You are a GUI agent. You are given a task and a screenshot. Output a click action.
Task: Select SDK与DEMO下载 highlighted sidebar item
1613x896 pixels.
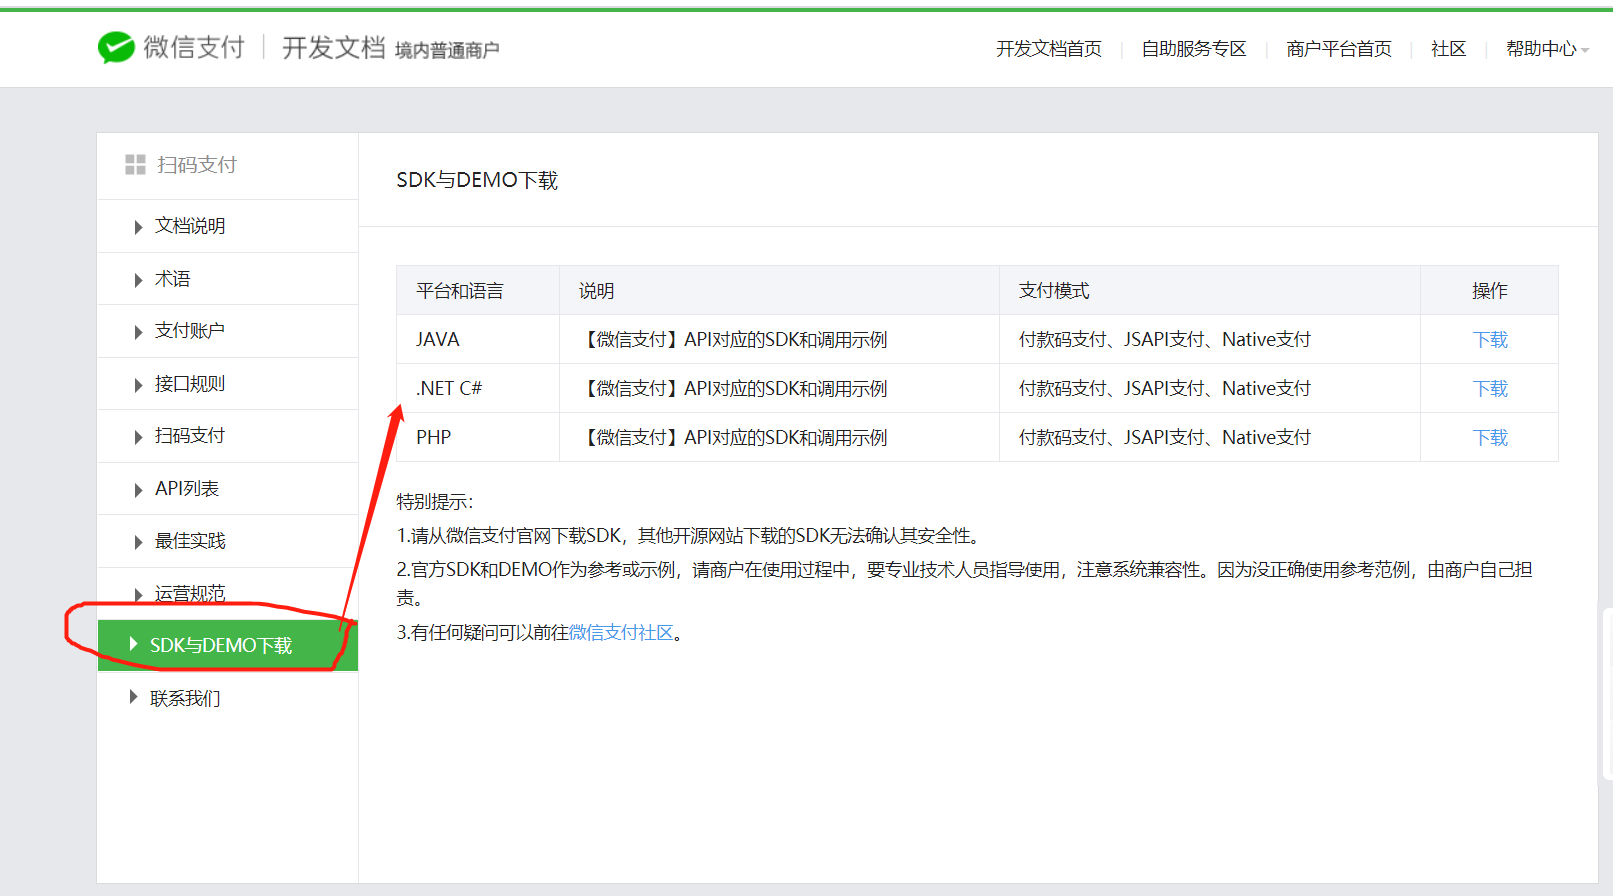228,646
